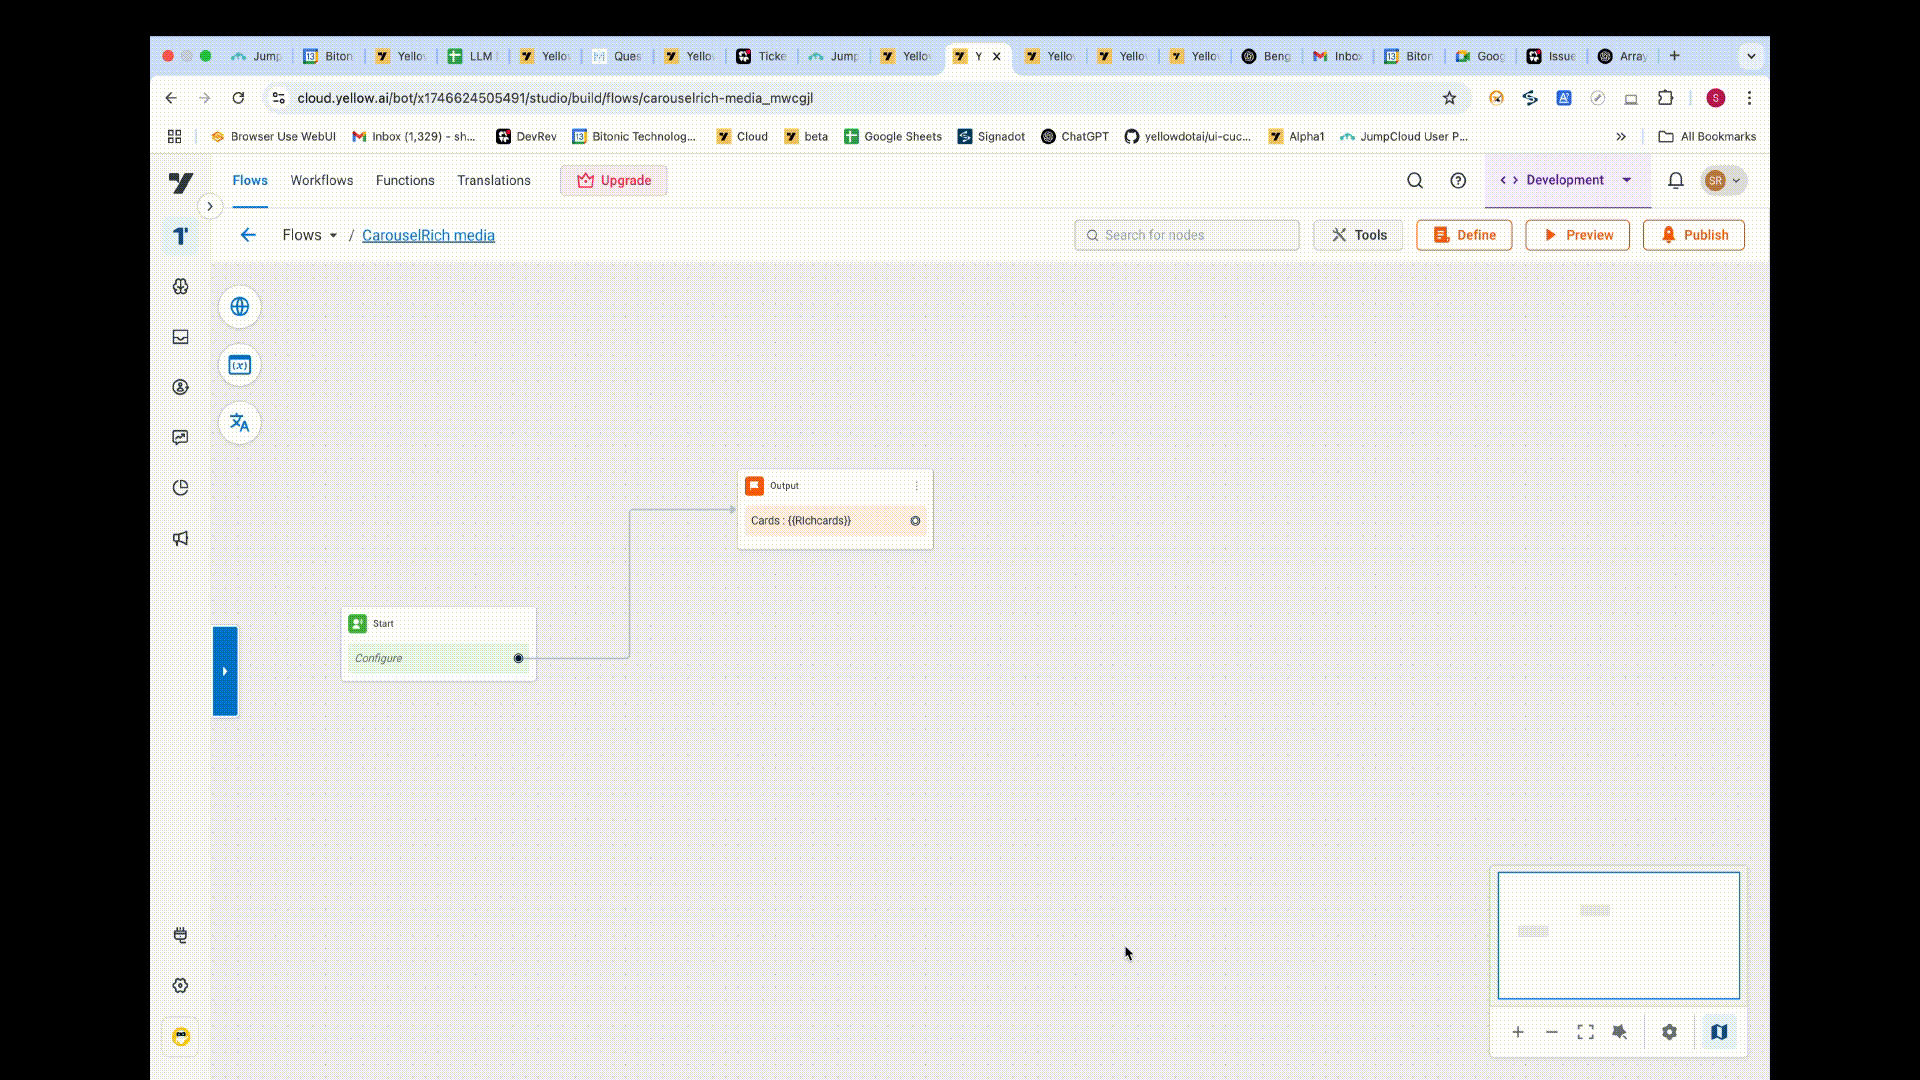This screenshot has width=1920, height=1080.
Task: Show more bookmarks chevron
Action: tap(1621, 137)
